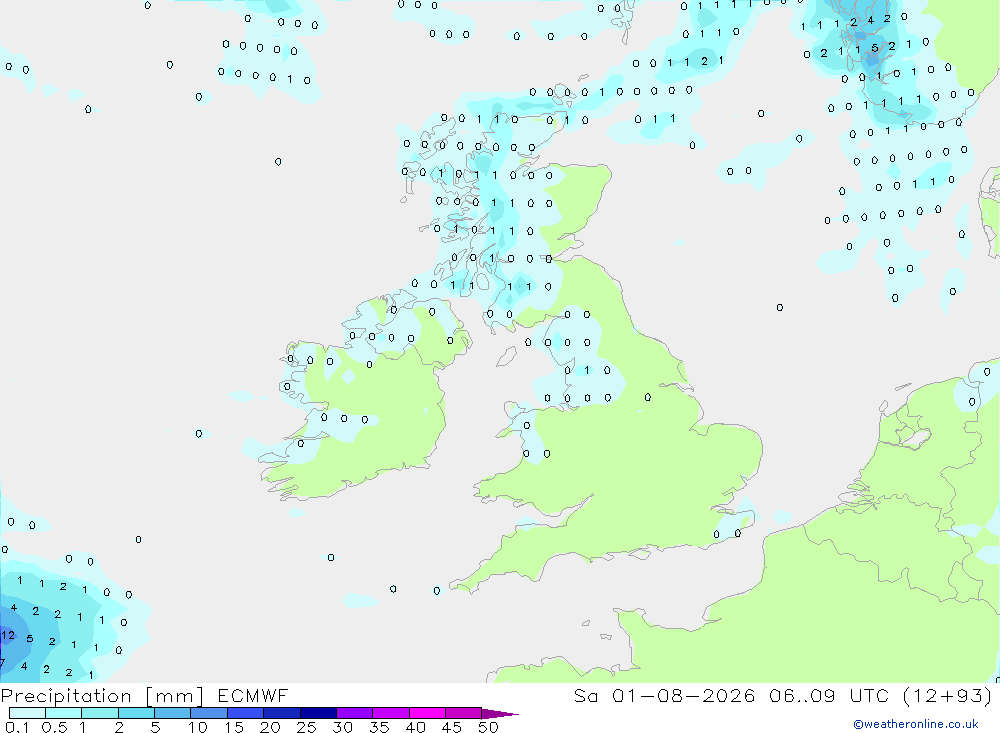Click the legend scale label "0.5"
1000x733 pixels.
[54, 727]
